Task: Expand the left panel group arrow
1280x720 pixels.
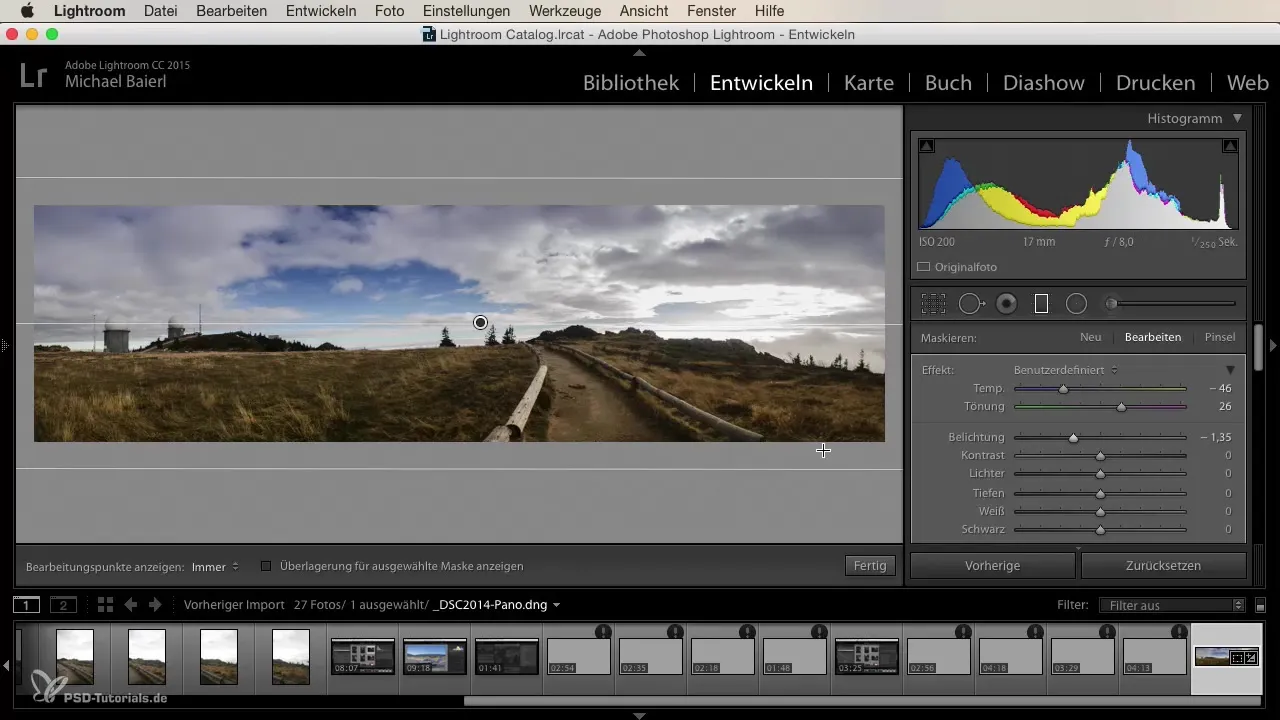Action: point(5,345)
